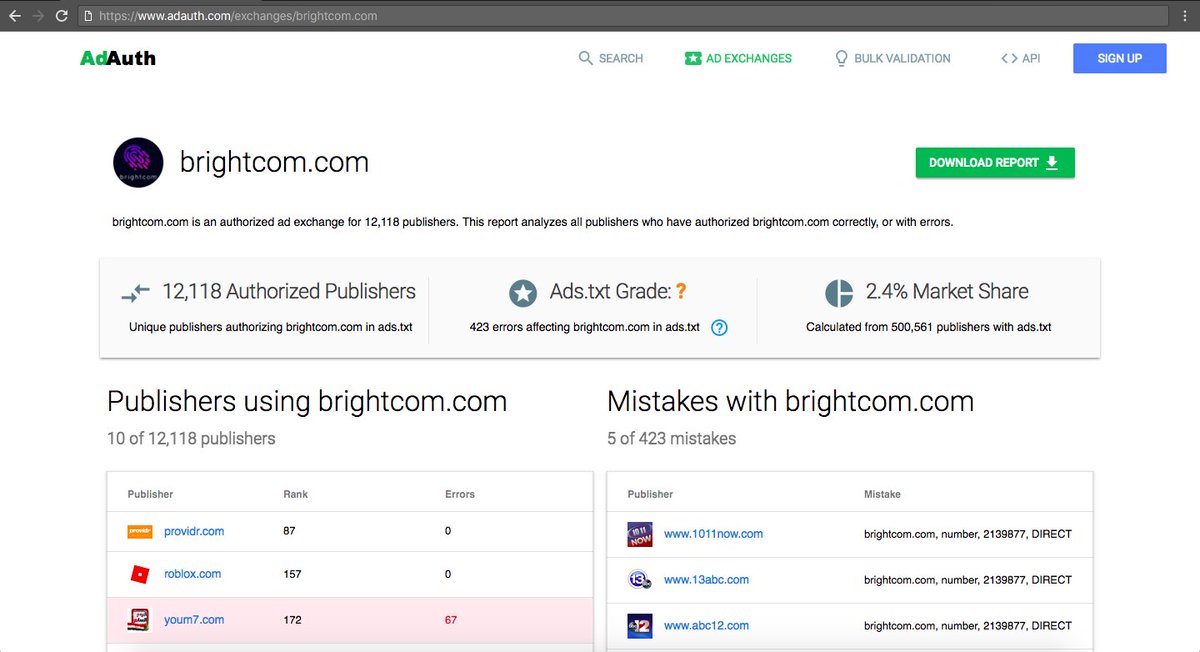Click the DOWNLOAD REPORT button
This screenshot has height=652, width=1200.
click(994, 162)
